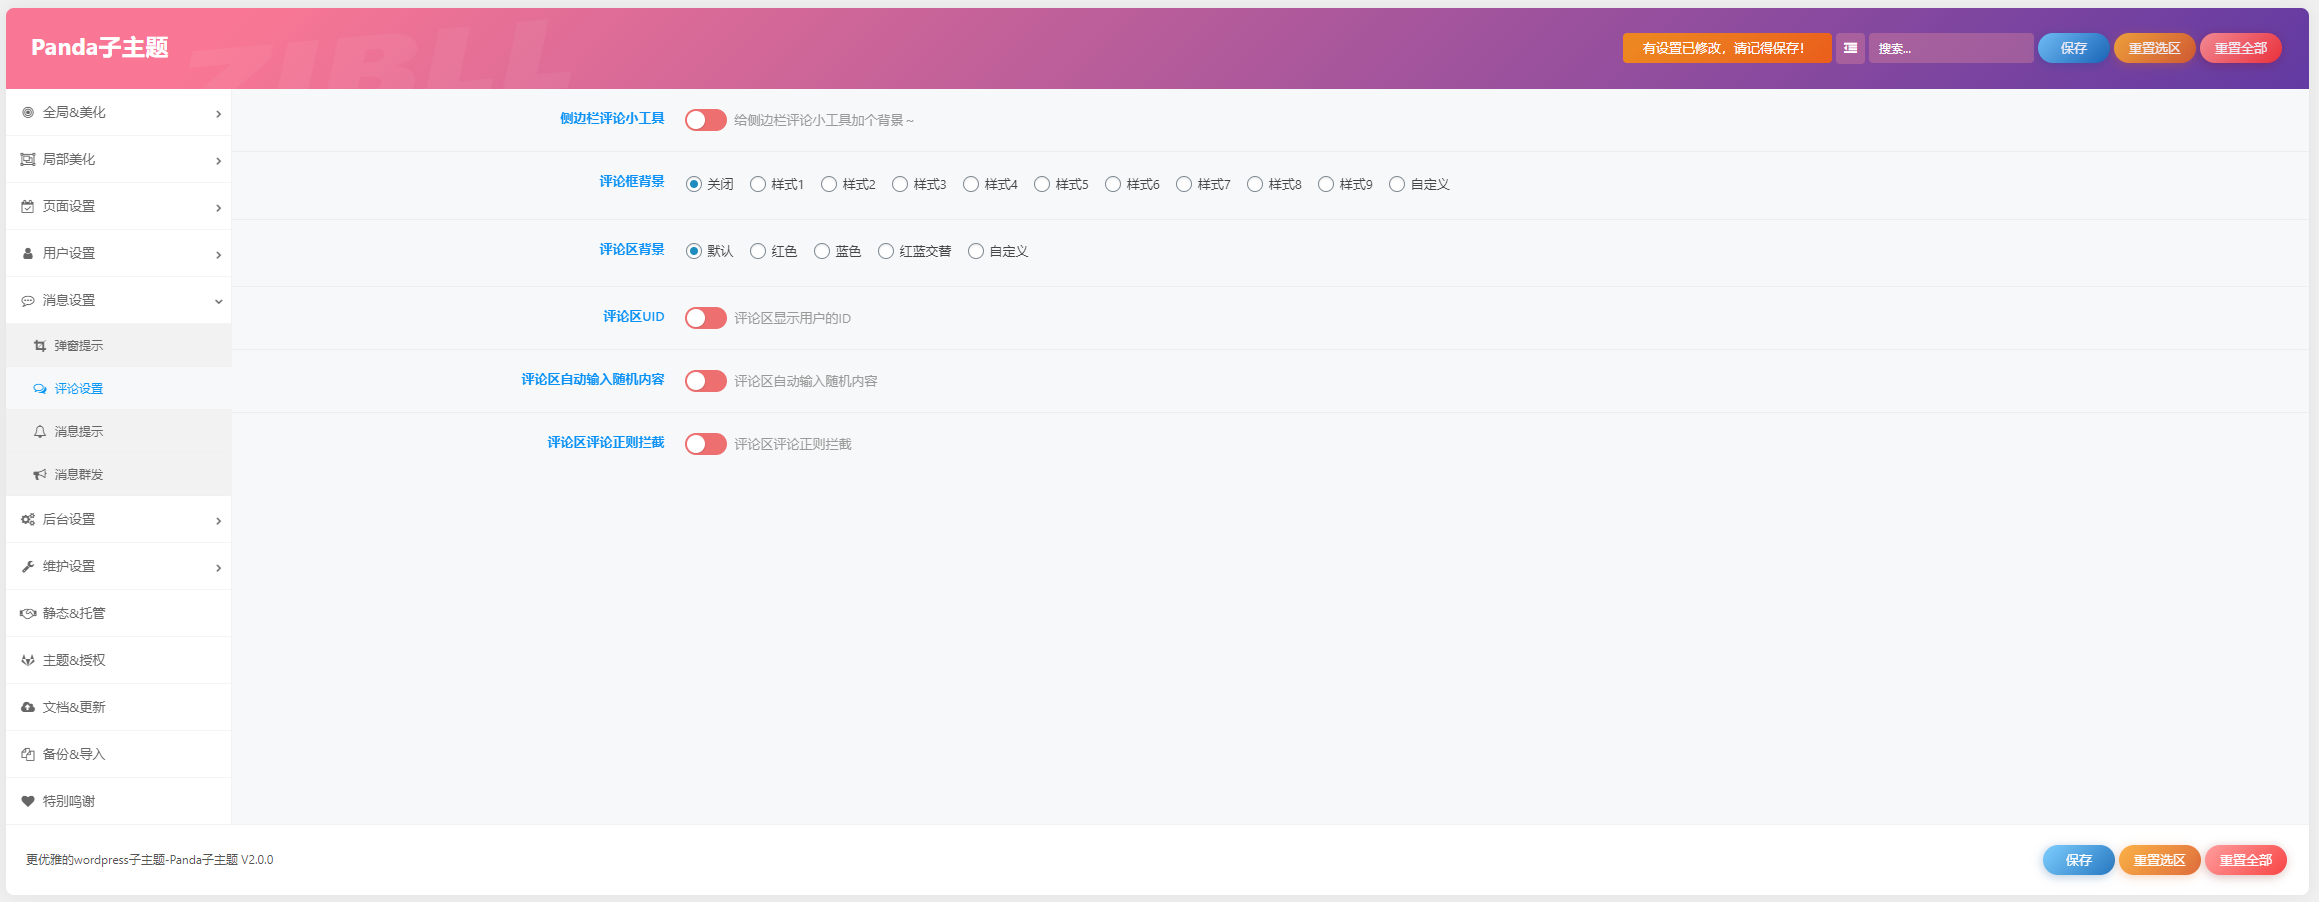Open 备份&导入 section

119,754
